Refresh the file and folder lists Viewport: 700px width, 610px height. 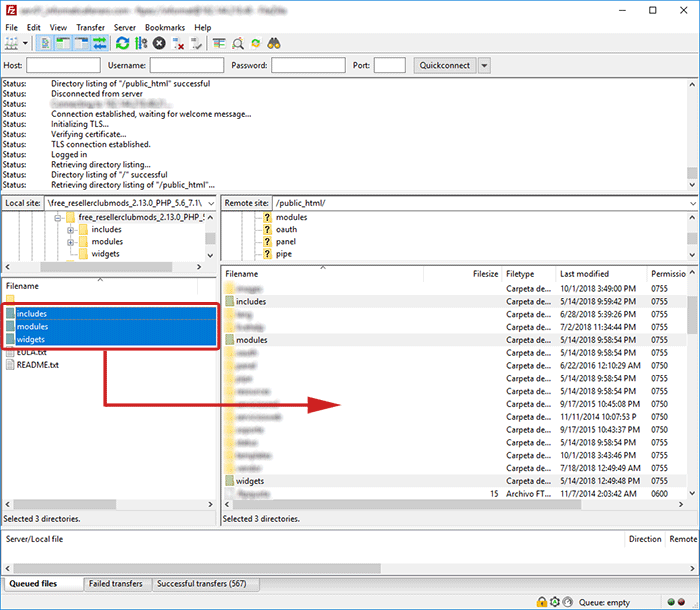tap(122, 43)
